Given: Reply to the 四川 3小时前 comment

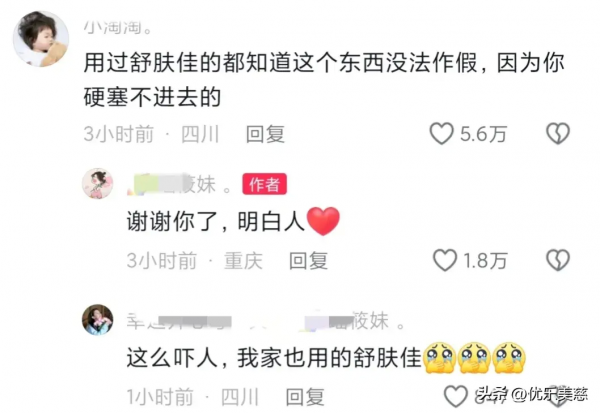Looking at the screenshot, I should pos(265,134).
